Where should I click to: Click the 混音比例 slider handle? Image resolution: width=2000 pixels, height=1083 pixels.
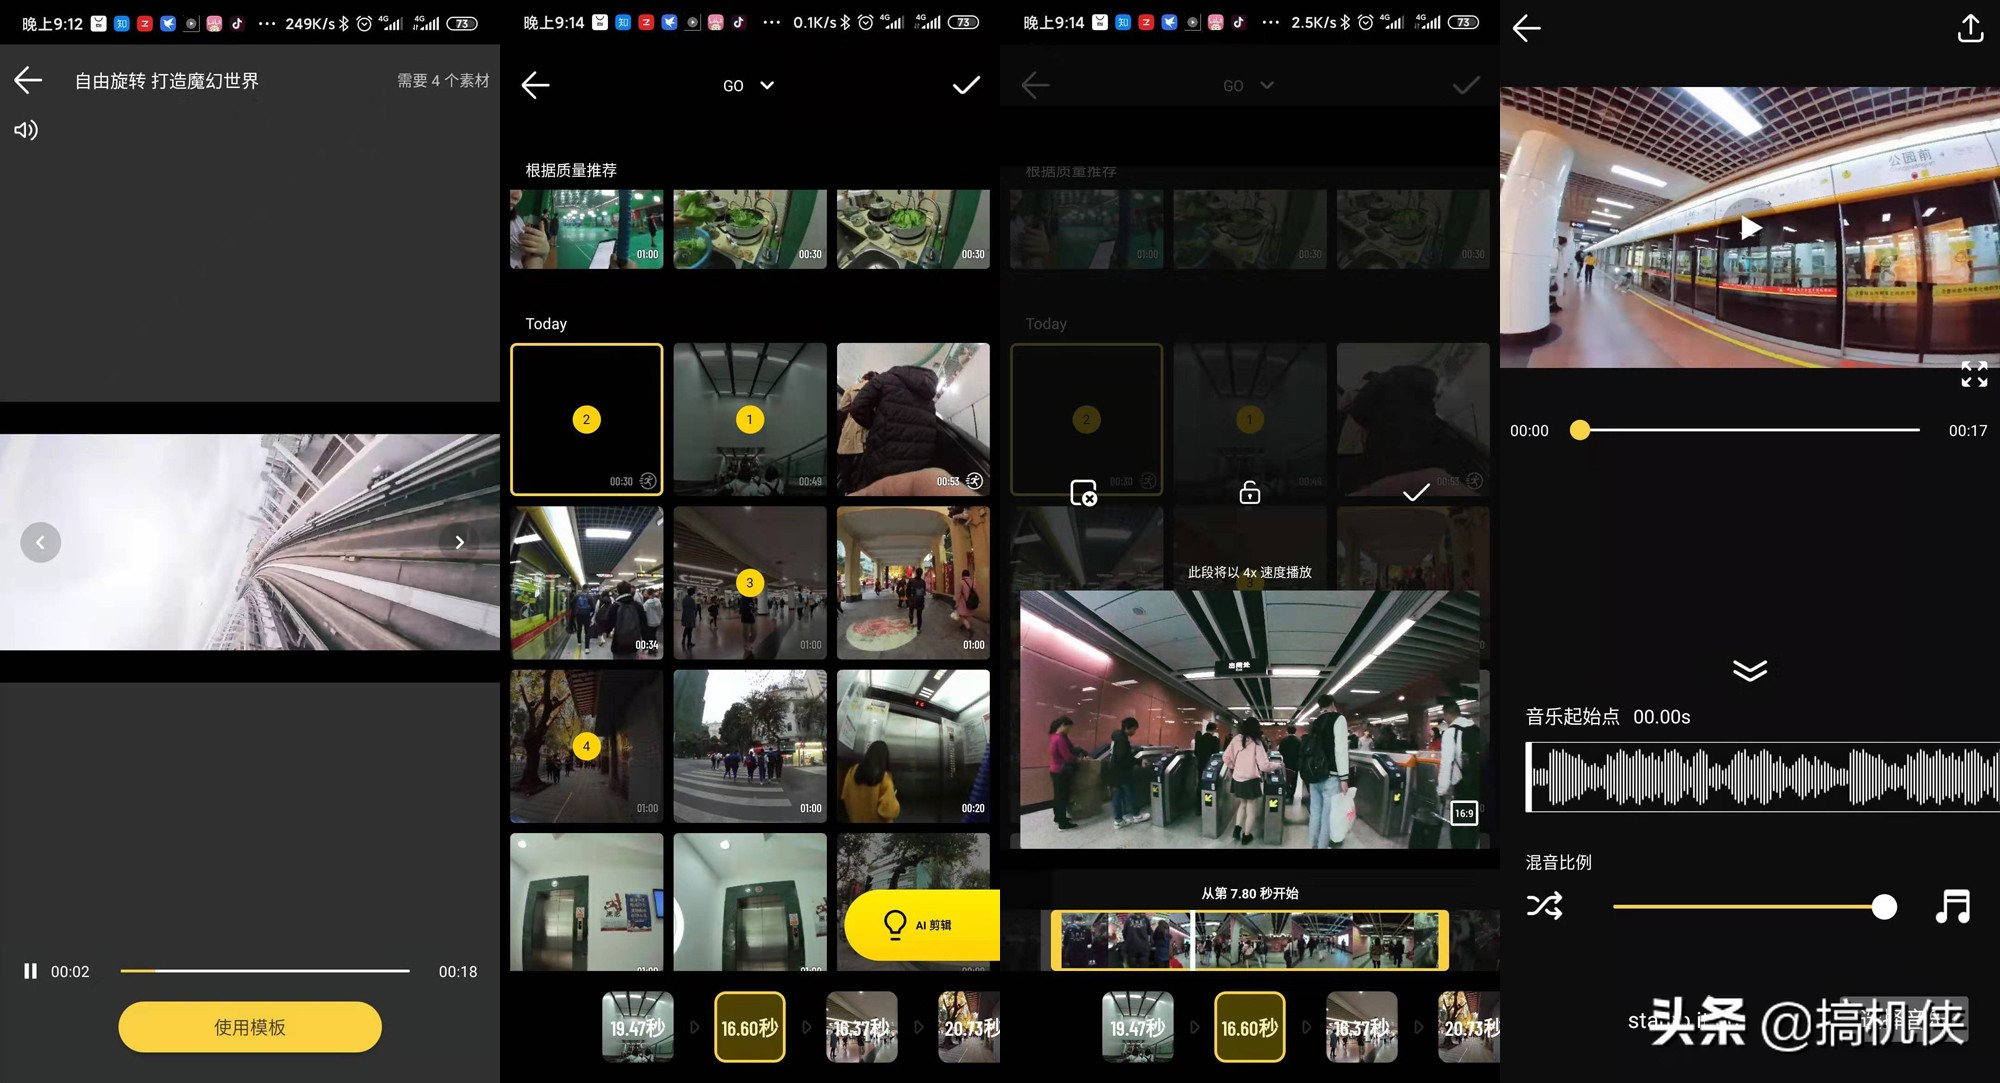click(x=1884, y=906)
